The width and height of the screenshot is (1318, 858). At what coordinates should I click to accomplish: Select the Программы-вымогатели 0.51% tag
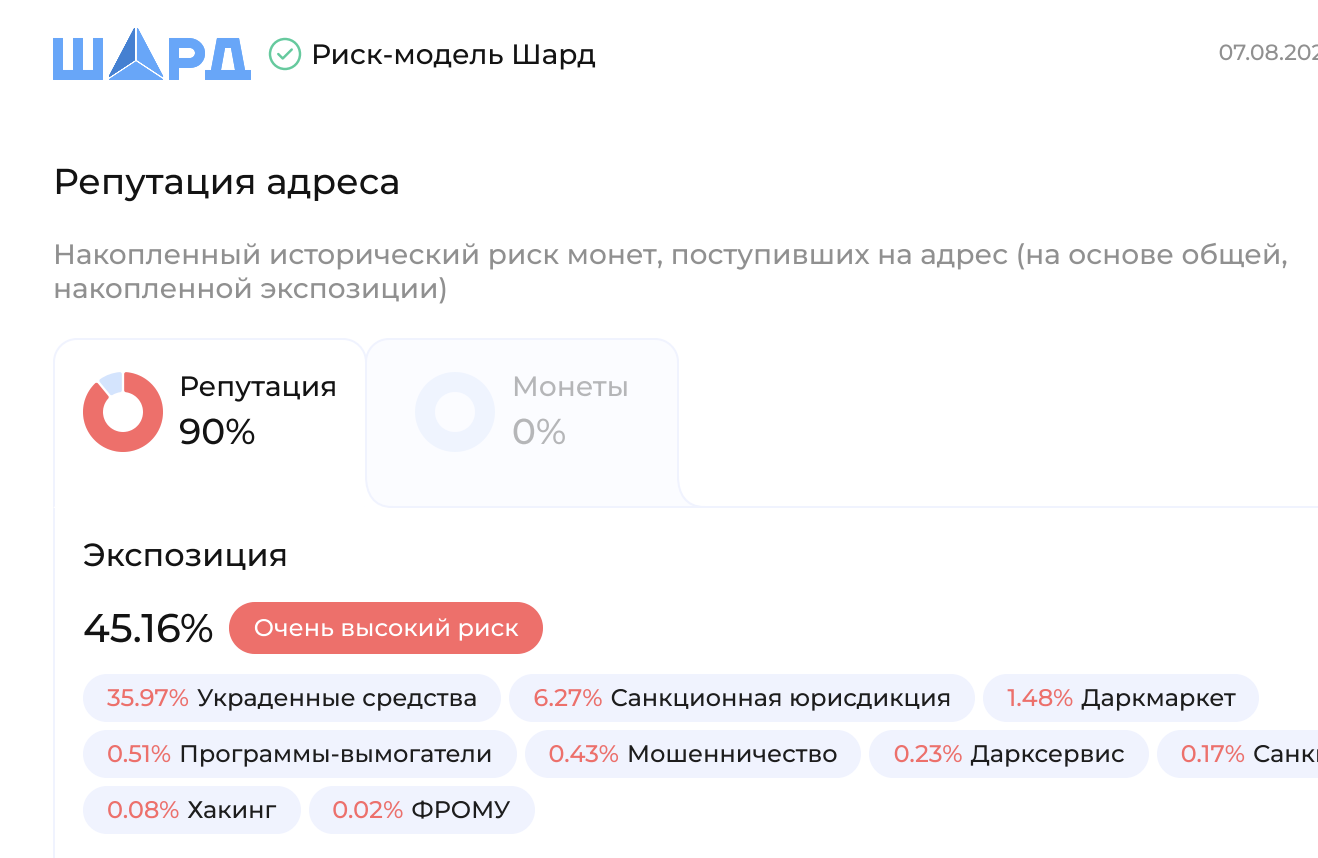point(300,754)
